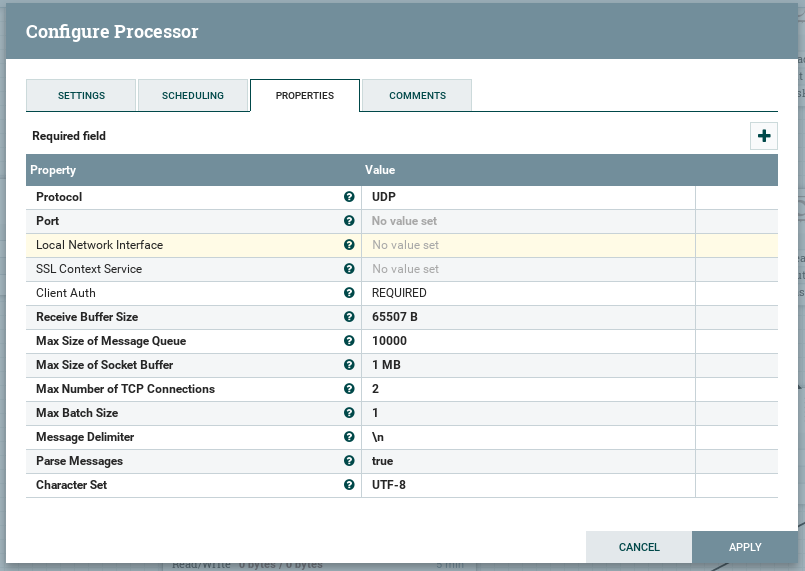Click the add new property plus icon
The image size is (805, 571).
[x=764, y=136]
